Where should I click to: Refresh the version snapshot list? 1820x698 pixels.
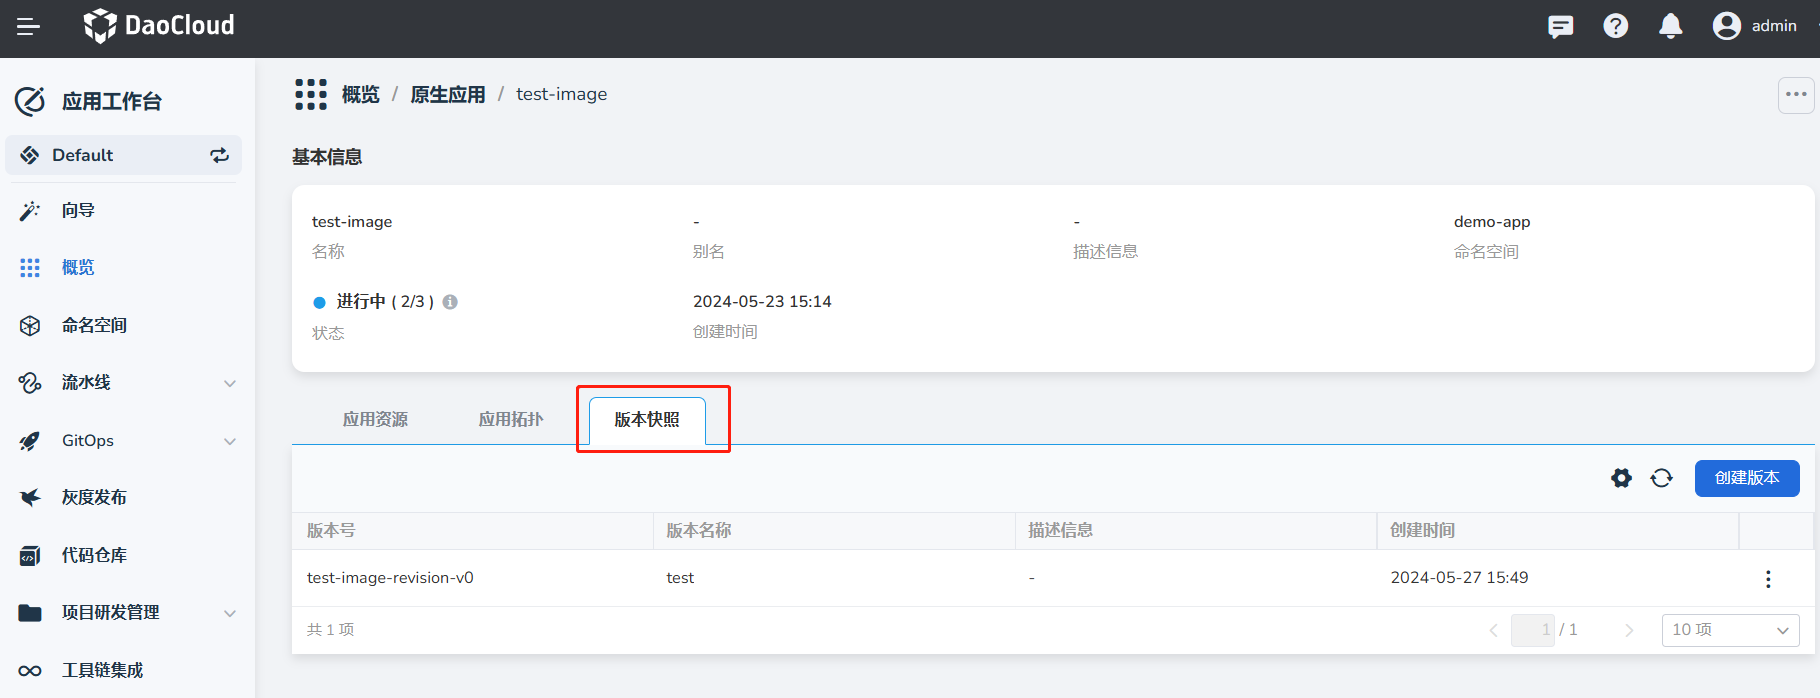click(1661, 479)
